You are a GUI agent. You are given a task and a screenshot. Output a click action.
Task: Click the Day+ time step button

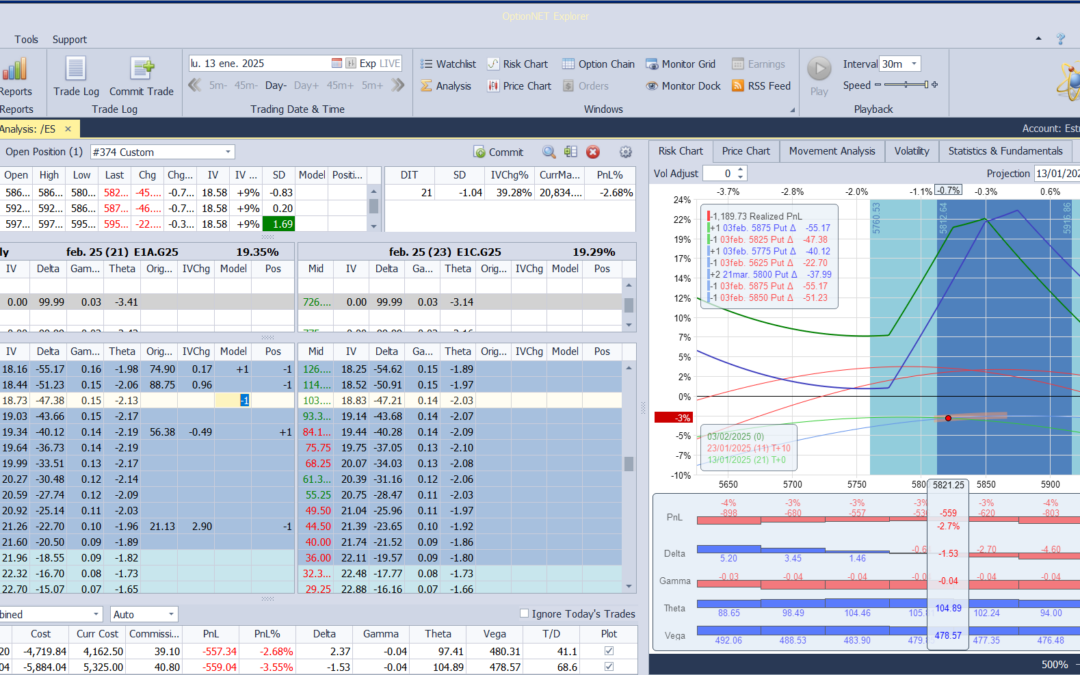coord(306,85)
